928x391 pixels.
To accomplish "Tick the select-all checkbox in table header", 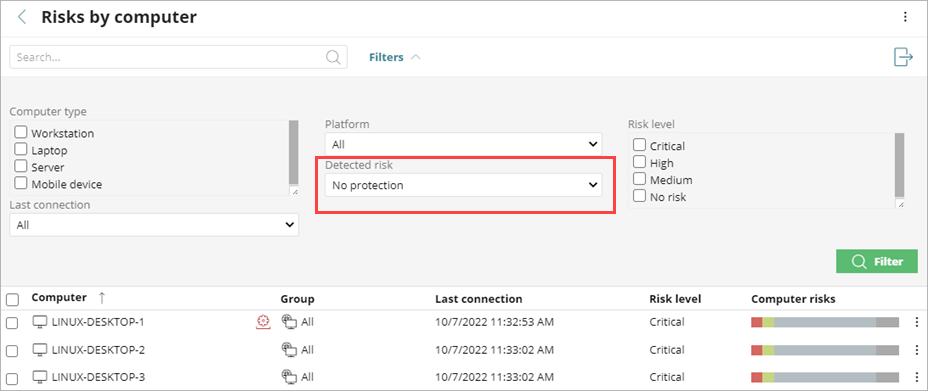I will 12,299.
